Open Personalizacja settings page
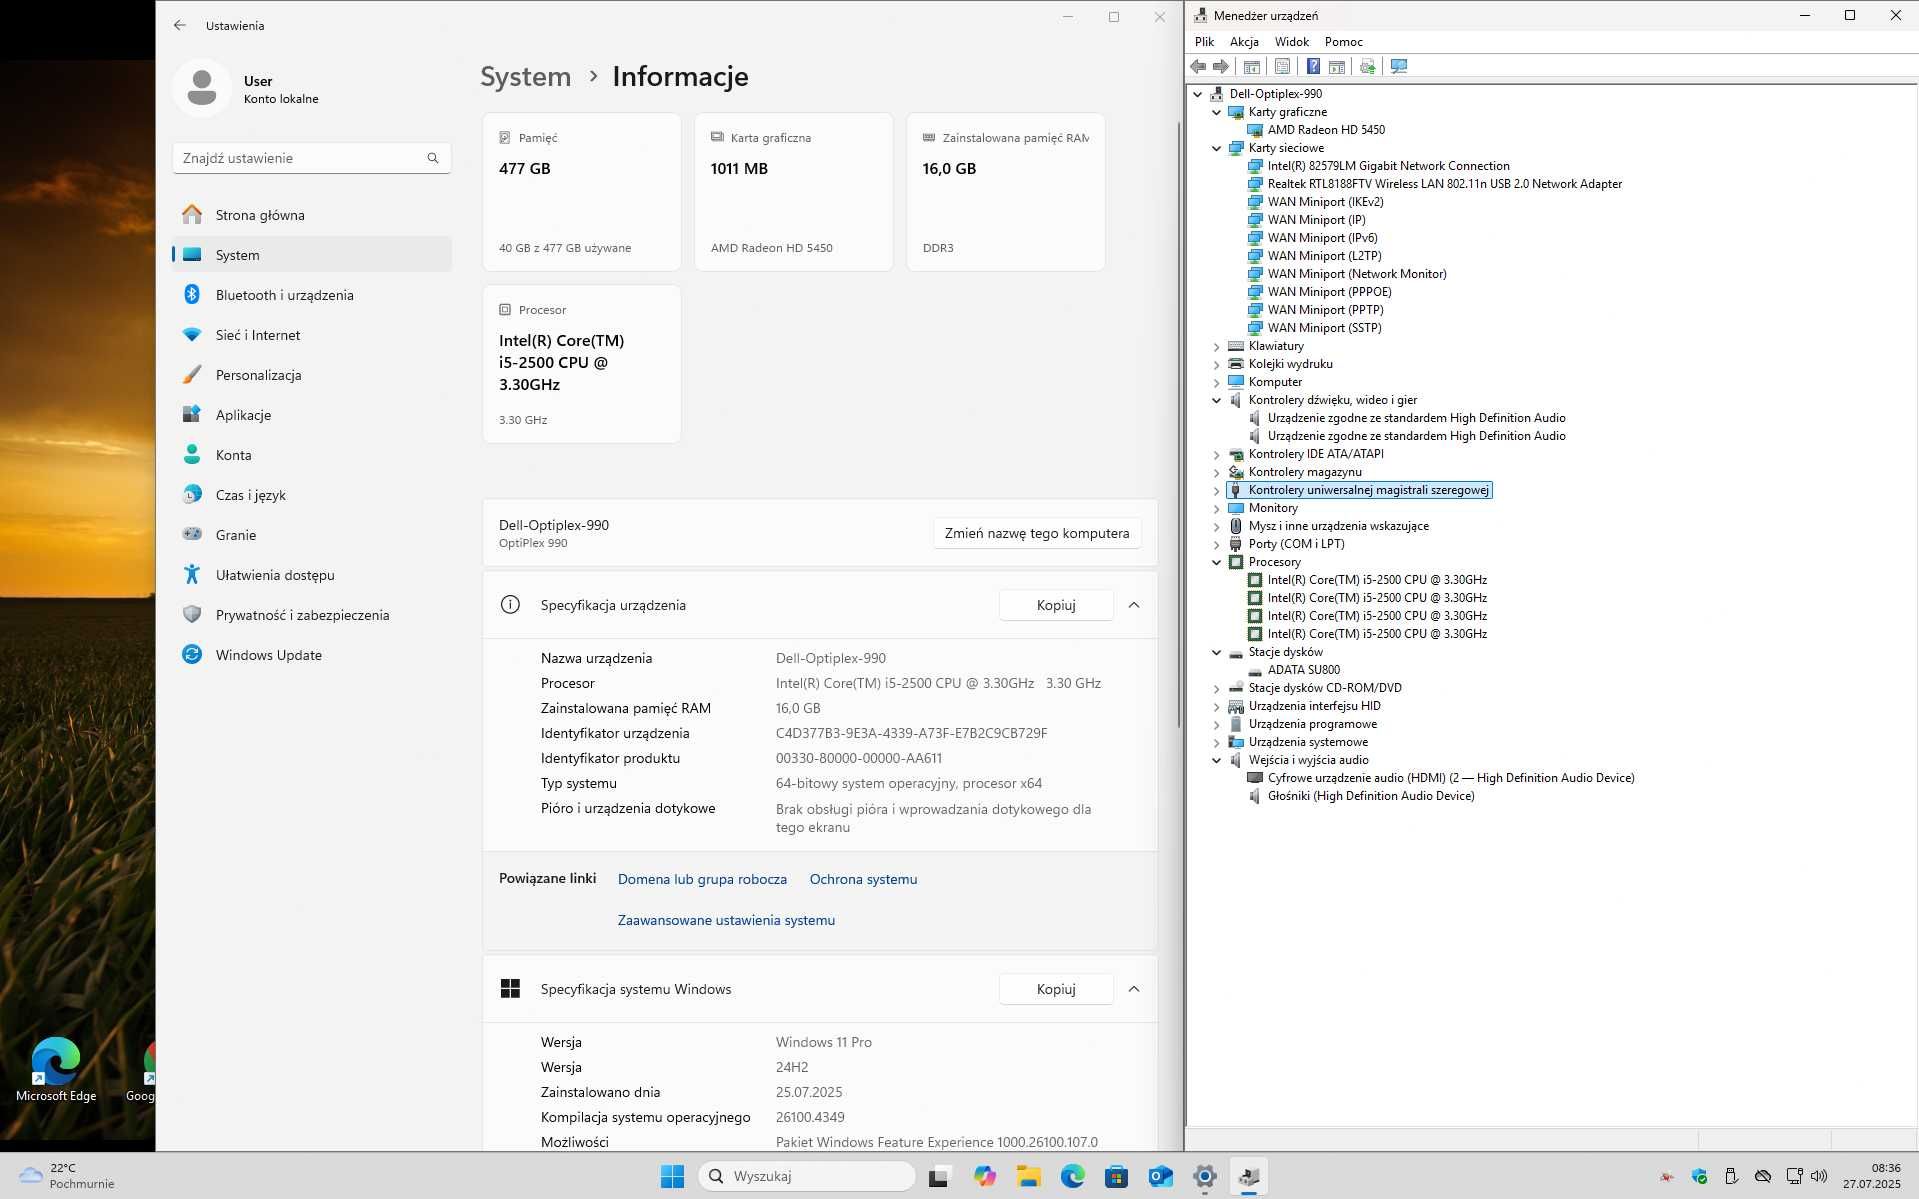The image size is (1919, 1199). tap(312, 375)
